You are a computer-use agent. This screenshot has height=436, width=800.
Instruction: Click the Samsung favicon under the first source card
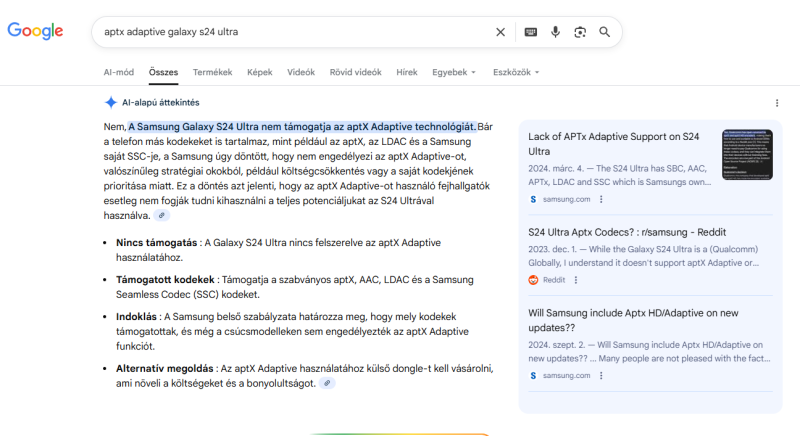(533, 199)
